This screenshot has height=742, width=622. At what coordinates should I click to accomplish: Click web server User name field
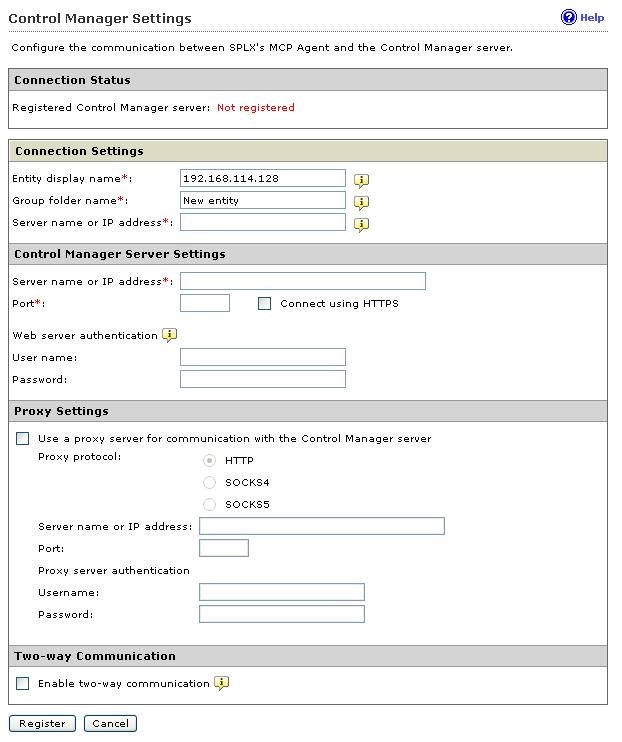click(263, 357)
